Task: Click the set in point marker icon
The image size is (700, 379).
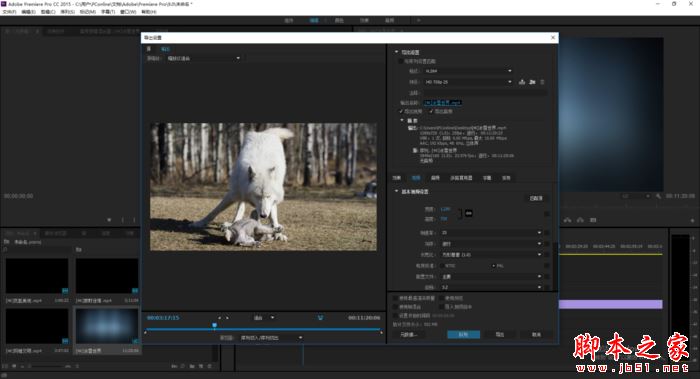Action: pos(220,318)
